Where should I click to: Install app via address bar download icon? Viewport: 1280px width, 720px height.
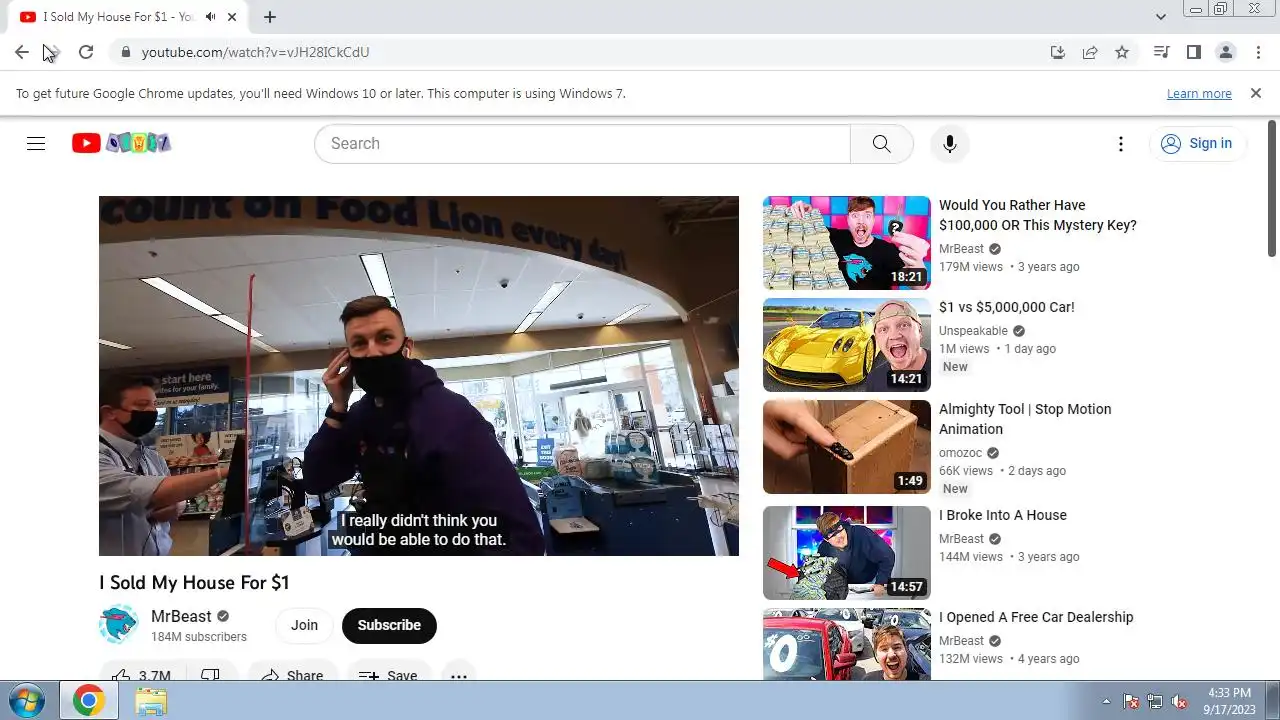pos(1058,52)
